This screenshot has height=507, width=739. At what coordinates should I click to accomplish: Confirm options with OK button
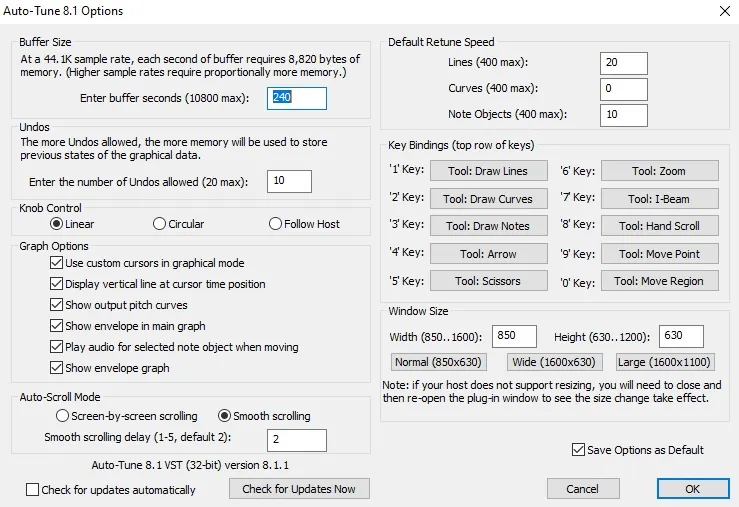click(693, 489)
